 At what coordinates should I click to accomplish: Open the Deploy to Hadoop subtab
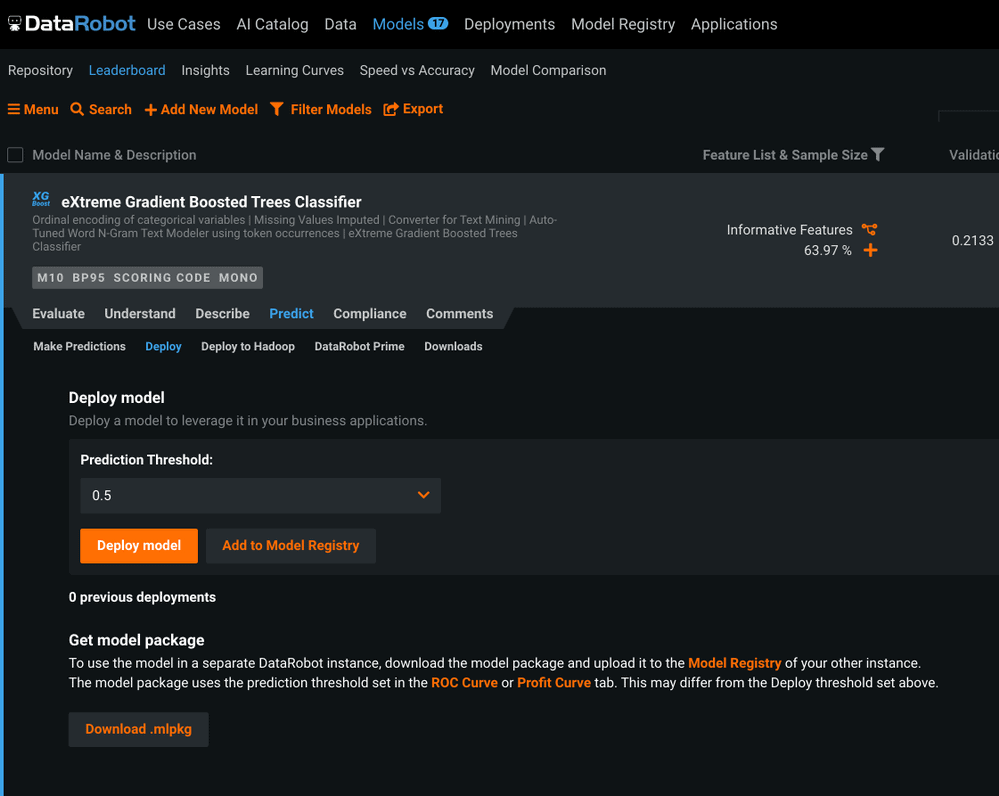pos(248,346)
